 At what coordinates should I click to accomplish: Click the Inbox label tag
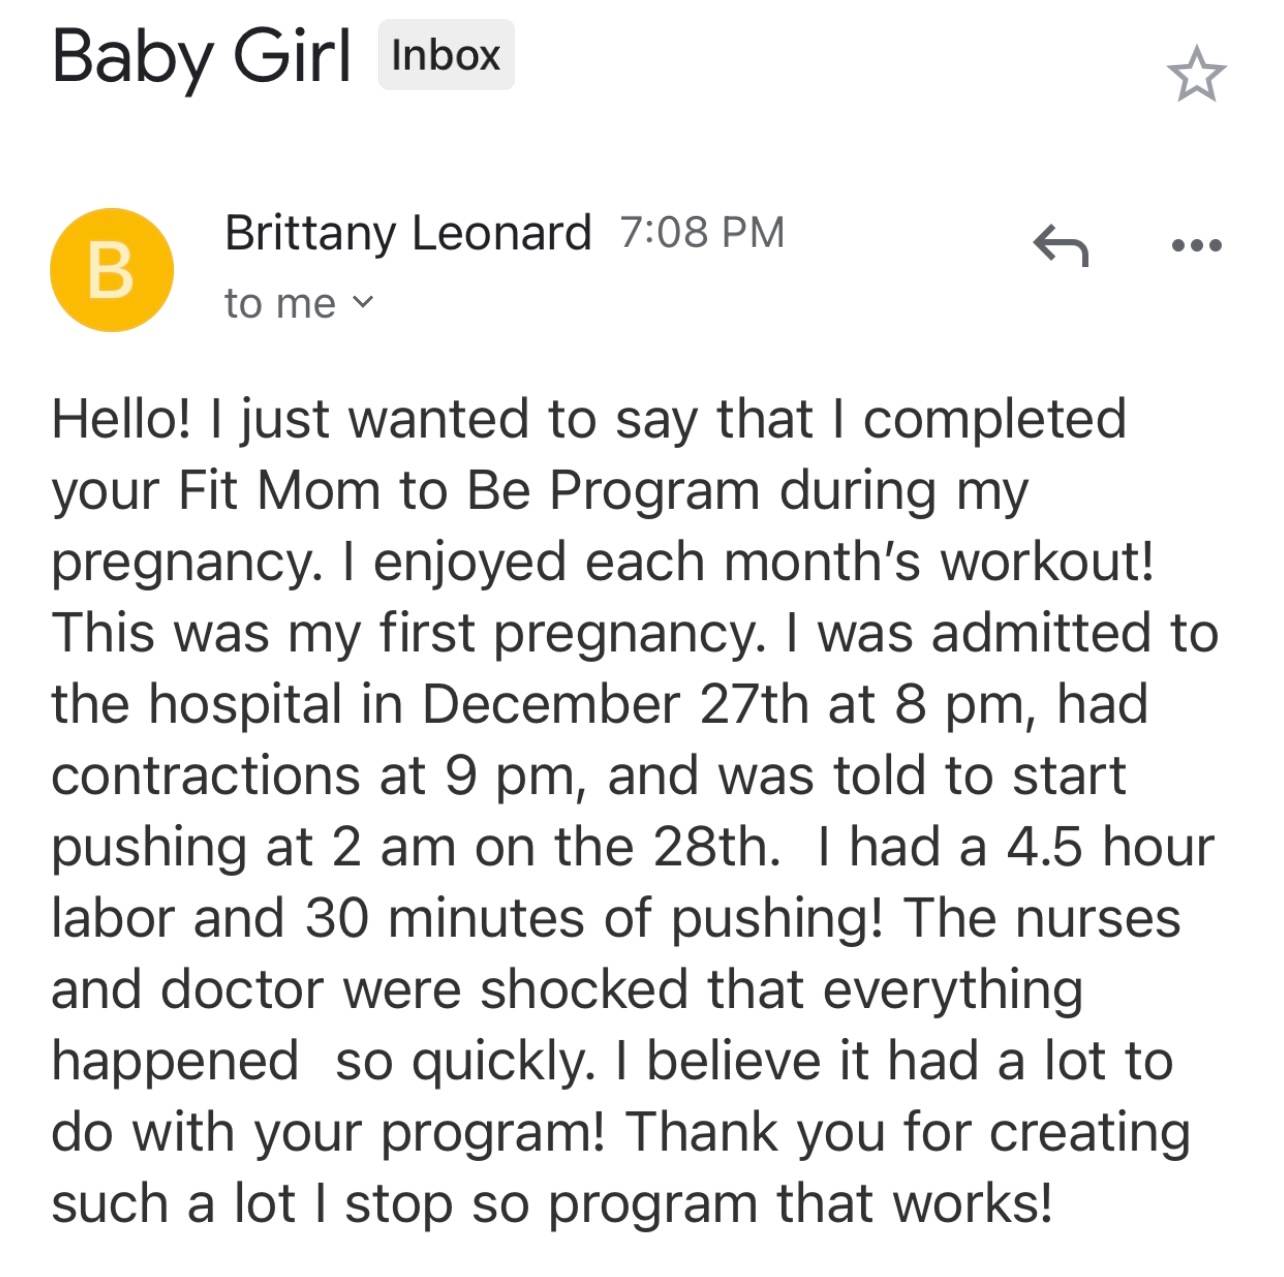pyautogui.click(x=446, y=55)
